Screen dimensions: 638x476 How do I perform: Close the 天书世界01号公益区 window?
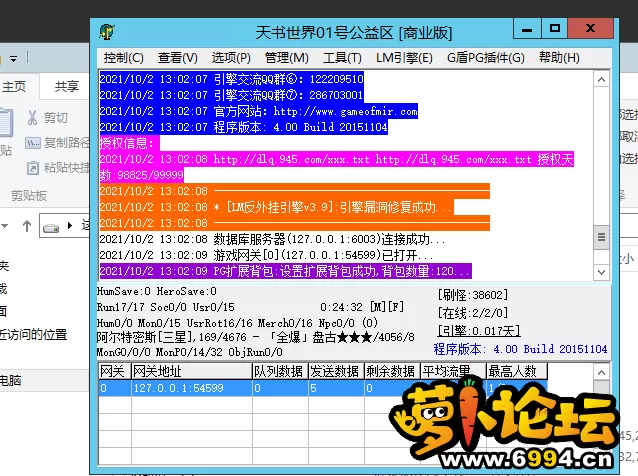click(590, 29)
